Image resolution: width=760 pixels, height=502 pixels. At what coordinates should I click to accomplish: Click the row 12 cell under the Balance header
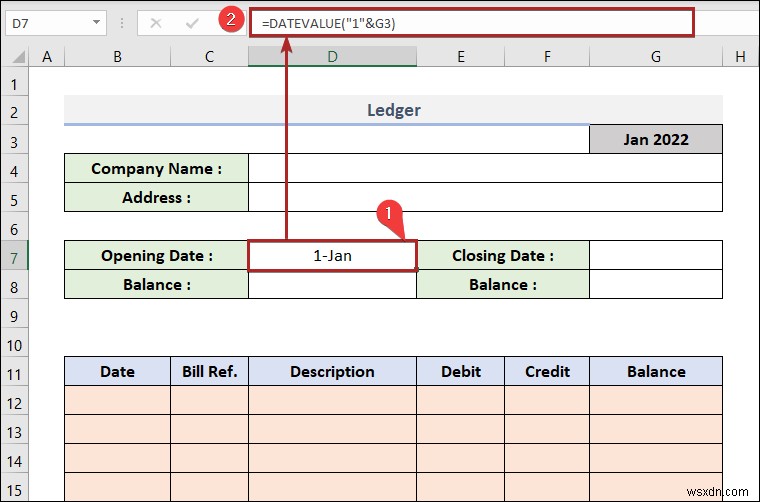tap(656, 400)
